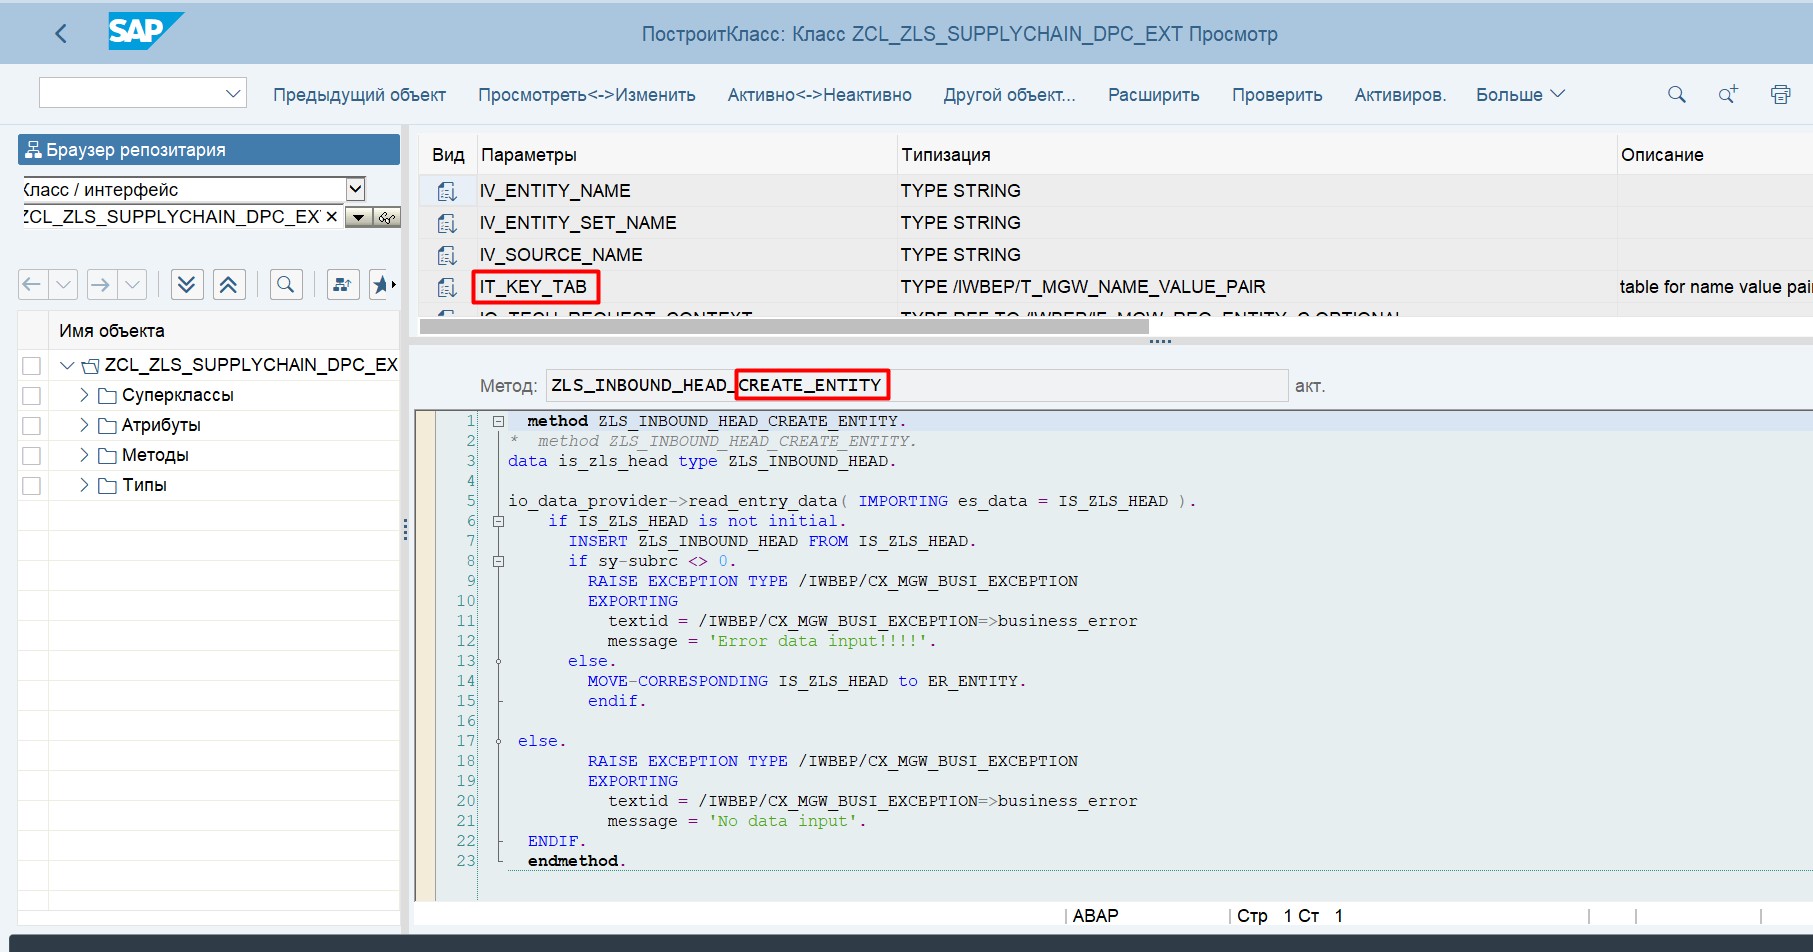Click the SAP logo
The image size is (1813, 952).
click(x=145, y=31)
